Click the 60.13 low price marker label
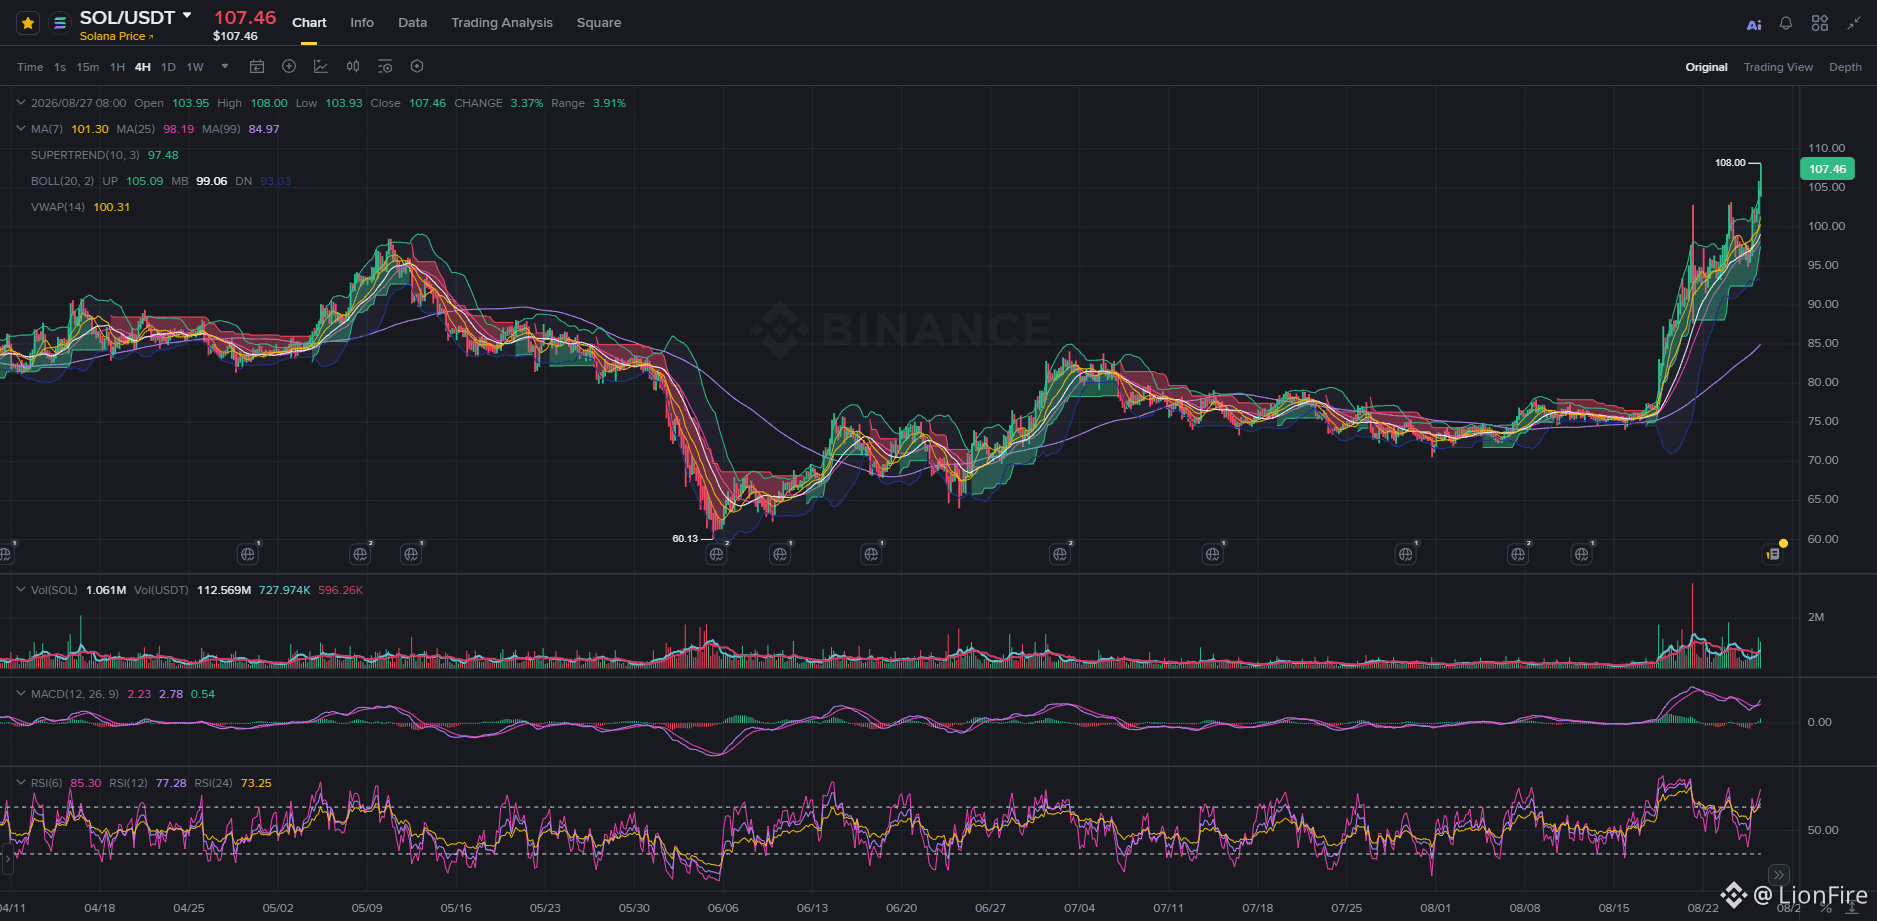Image resolution: width=1877 pixels, height=921 pixels. point(685,539)
